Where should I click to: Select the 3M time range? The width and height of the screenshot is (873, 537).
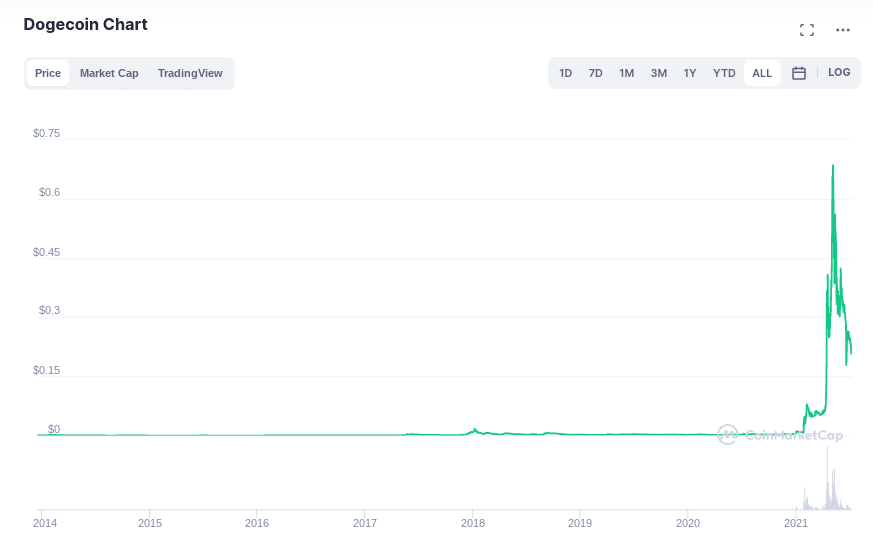[x=659, y=73]
